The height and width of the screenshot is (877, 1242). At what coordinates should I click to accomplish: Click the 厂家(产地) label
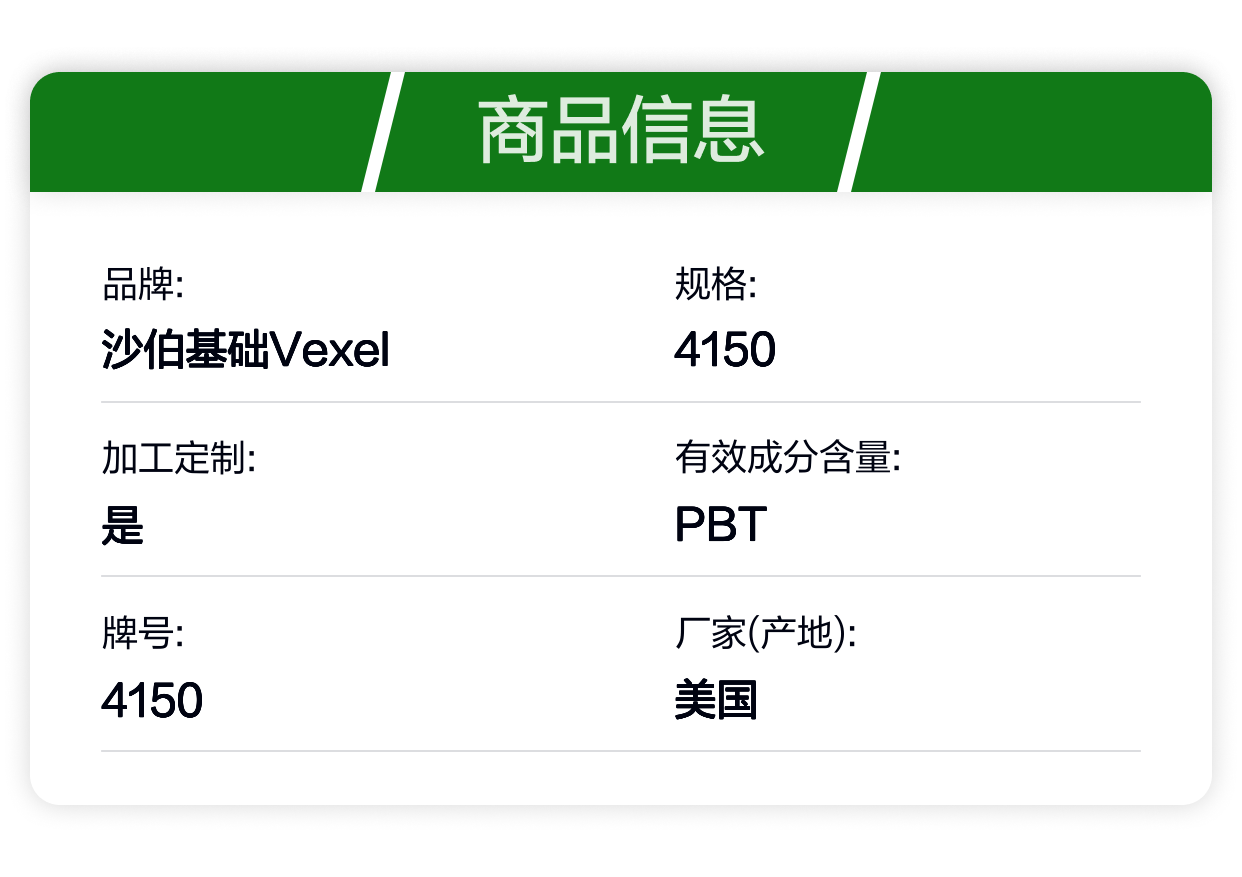[765, 634]
